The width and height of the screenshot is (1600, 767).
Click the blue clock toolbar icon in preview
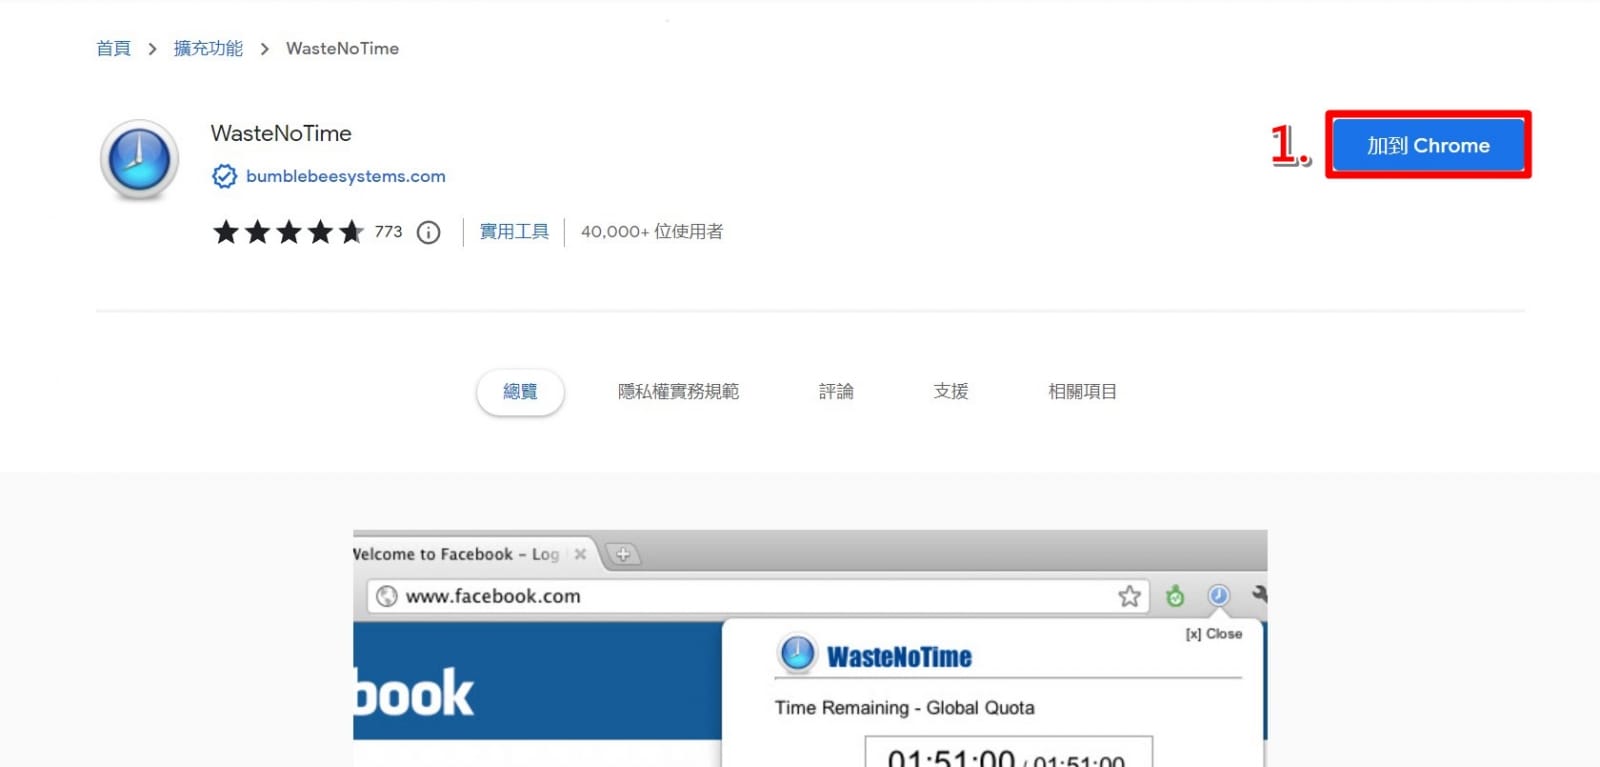(x=1218, y=596)
